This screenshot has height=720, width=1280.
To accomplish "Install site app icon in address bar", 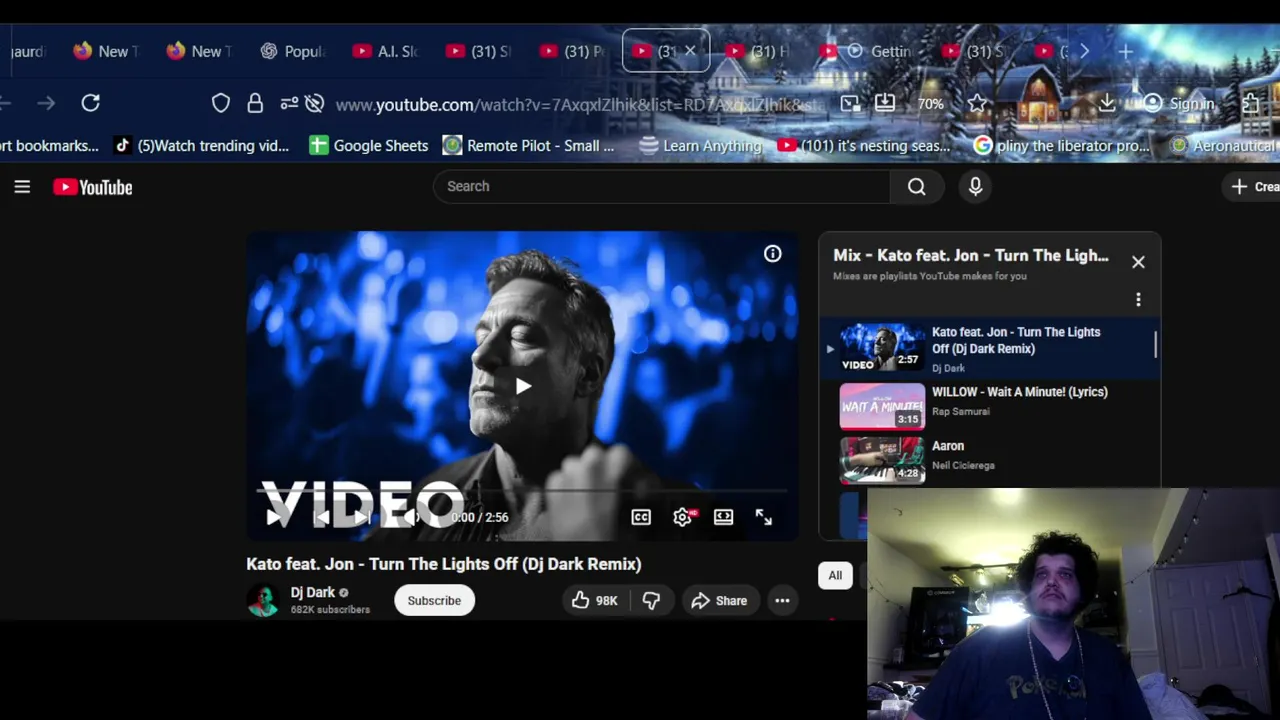I will pyautogui.click(x=885, y=103).
